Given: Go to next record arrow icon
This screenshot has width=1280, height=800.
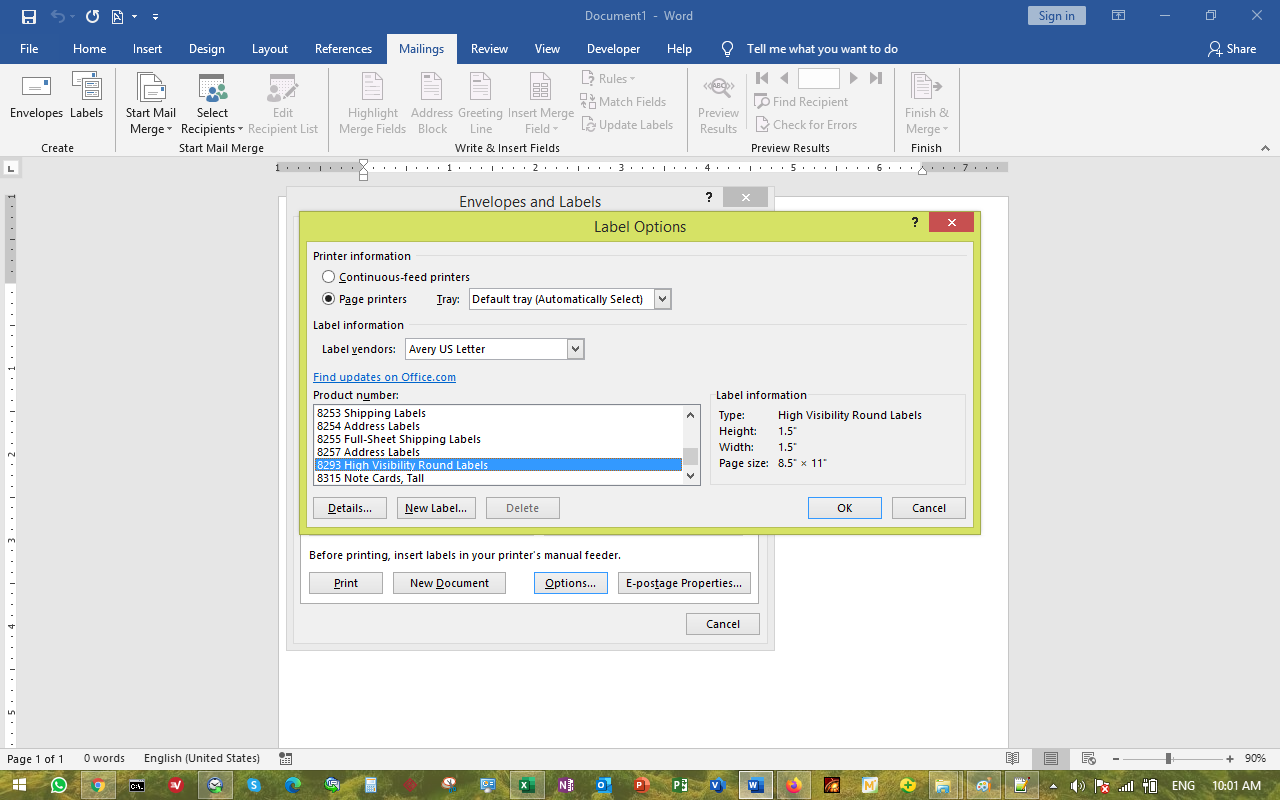Looking at the screenshot, I should point(853,78).
